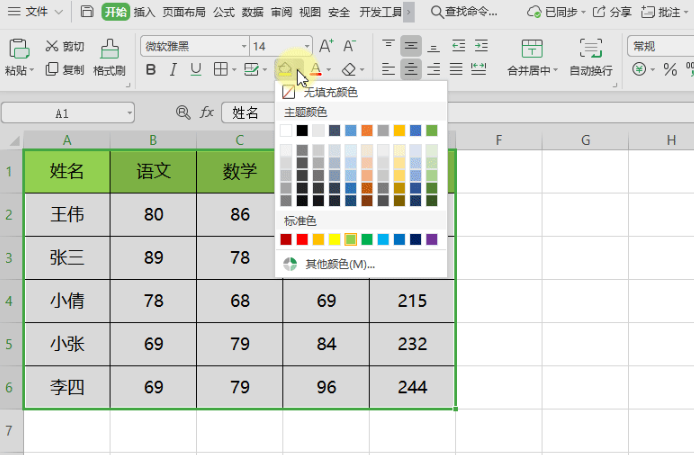Click the select-all corner triangle

coord(13,141)
